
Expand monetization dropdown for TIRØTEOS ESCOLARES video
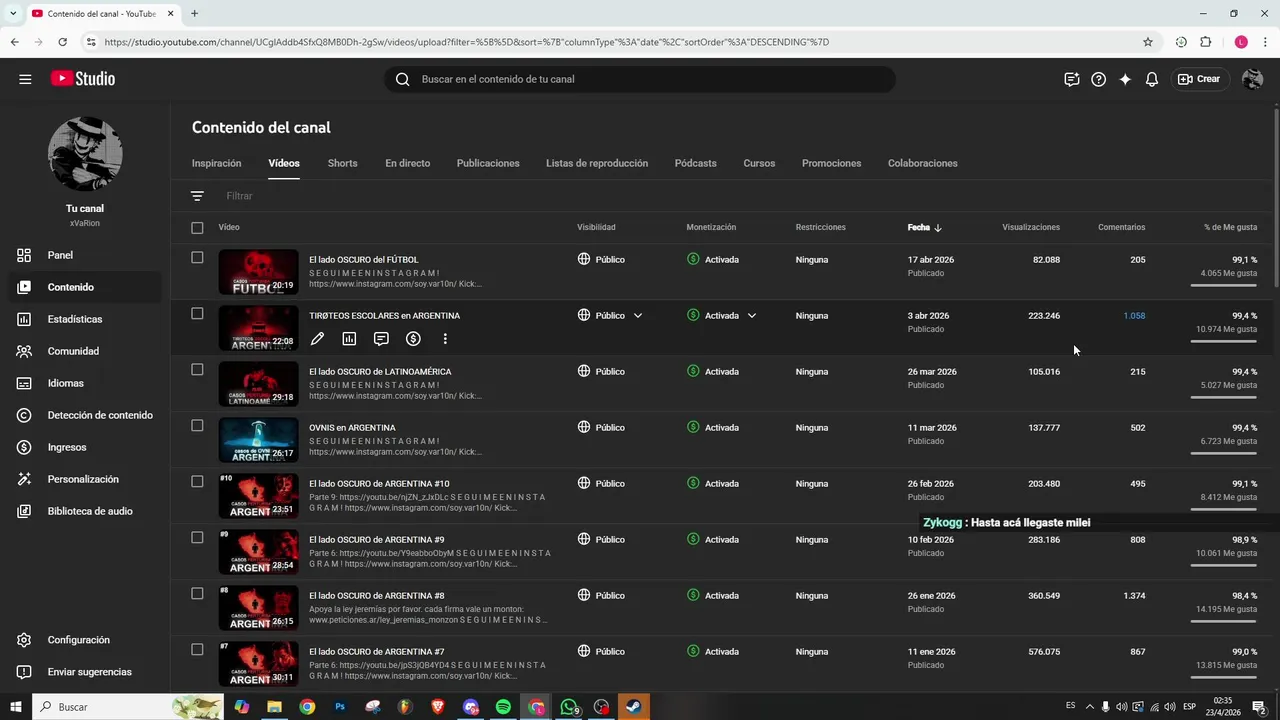point(752,316)
